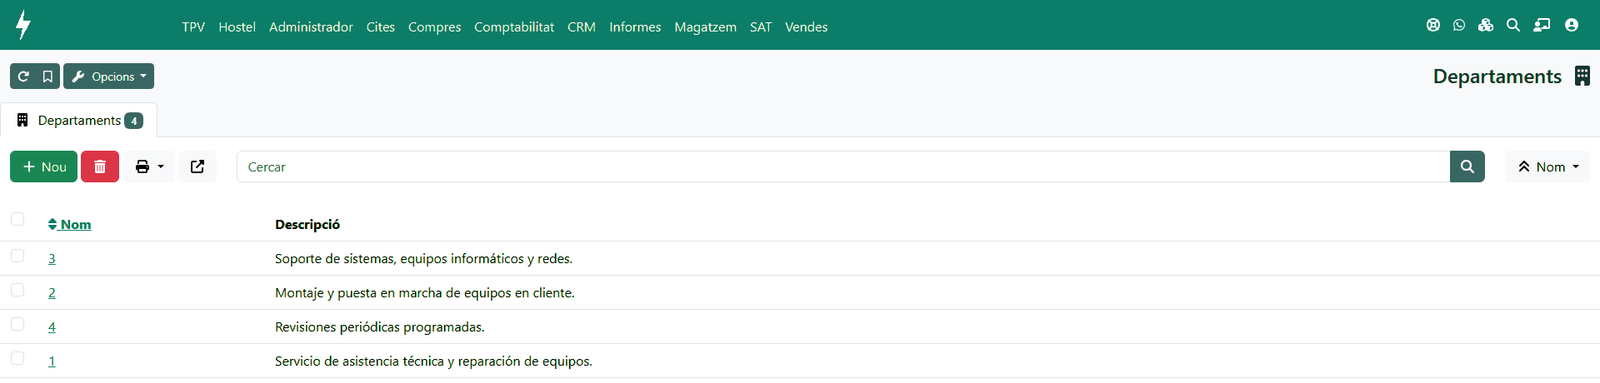1600x383 pixels.
Task: Open department link 4
Action: pos(52,327)
